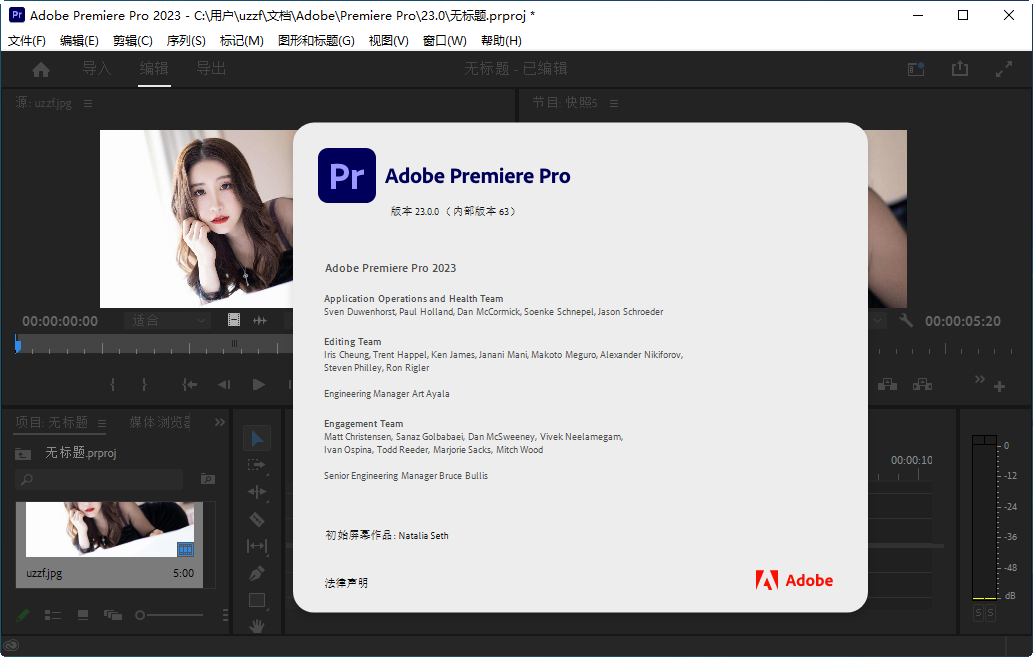Screen dimensions: 1033x657
Task: Click the Drag Video Only filmstrip icon
Action: (x=234, y=320)
